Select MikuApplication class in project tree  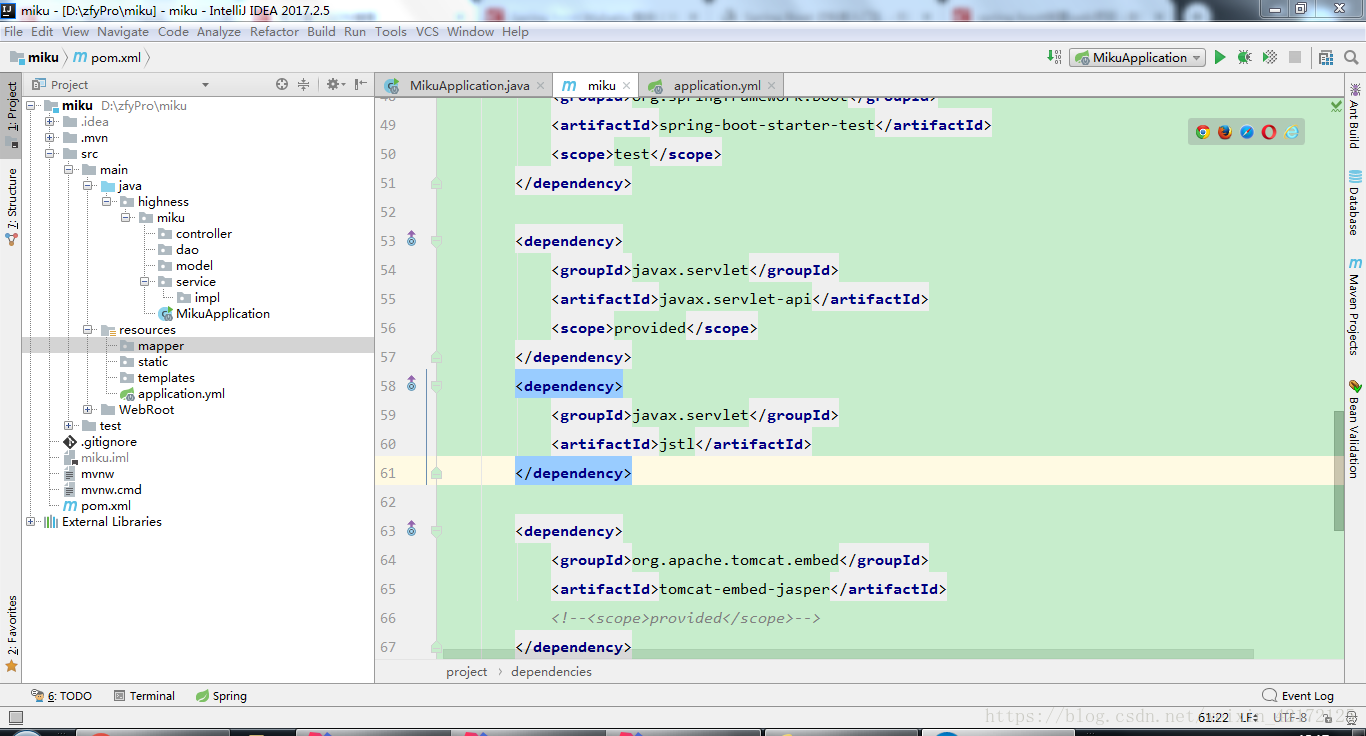click(x=223, y=314)
